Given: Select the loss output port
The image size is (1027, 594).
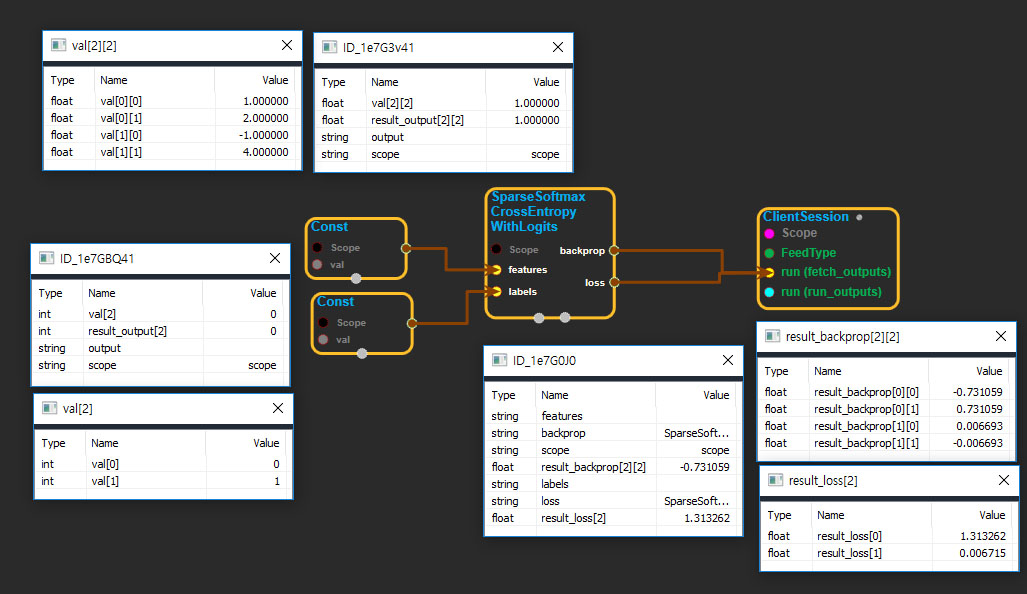Looking at the screenshot, I should pyautogui.click(x=614, y=282).
